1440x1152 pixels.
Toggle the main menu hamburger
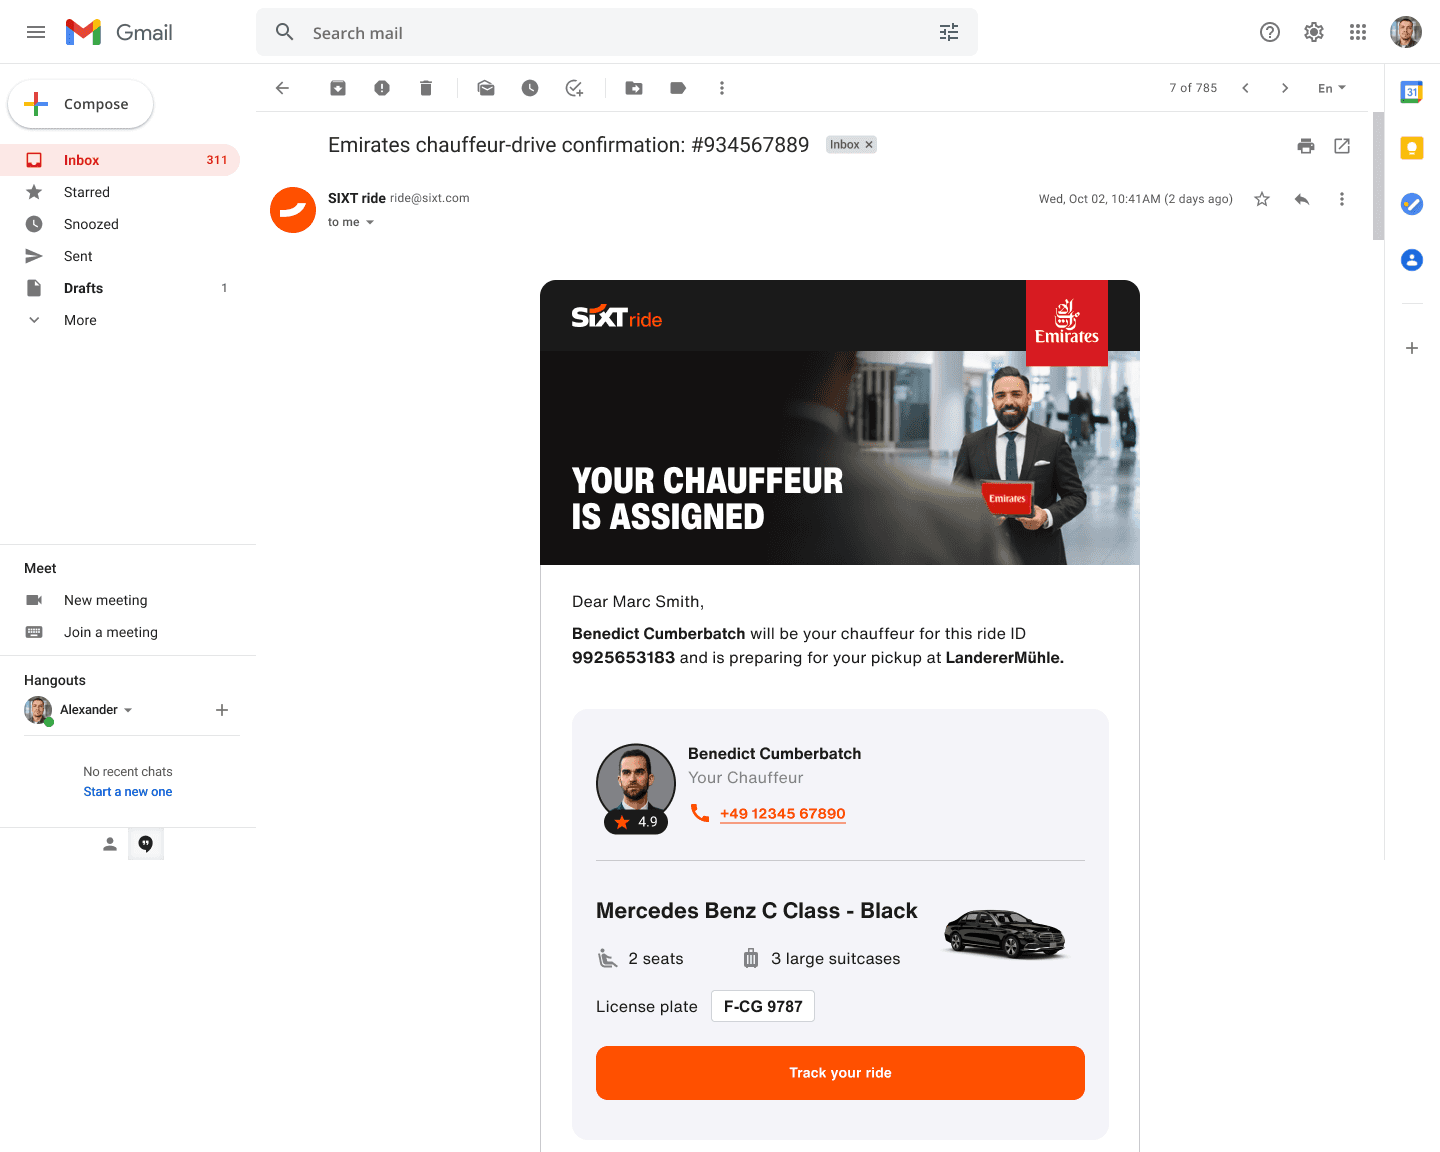(36, 32)
